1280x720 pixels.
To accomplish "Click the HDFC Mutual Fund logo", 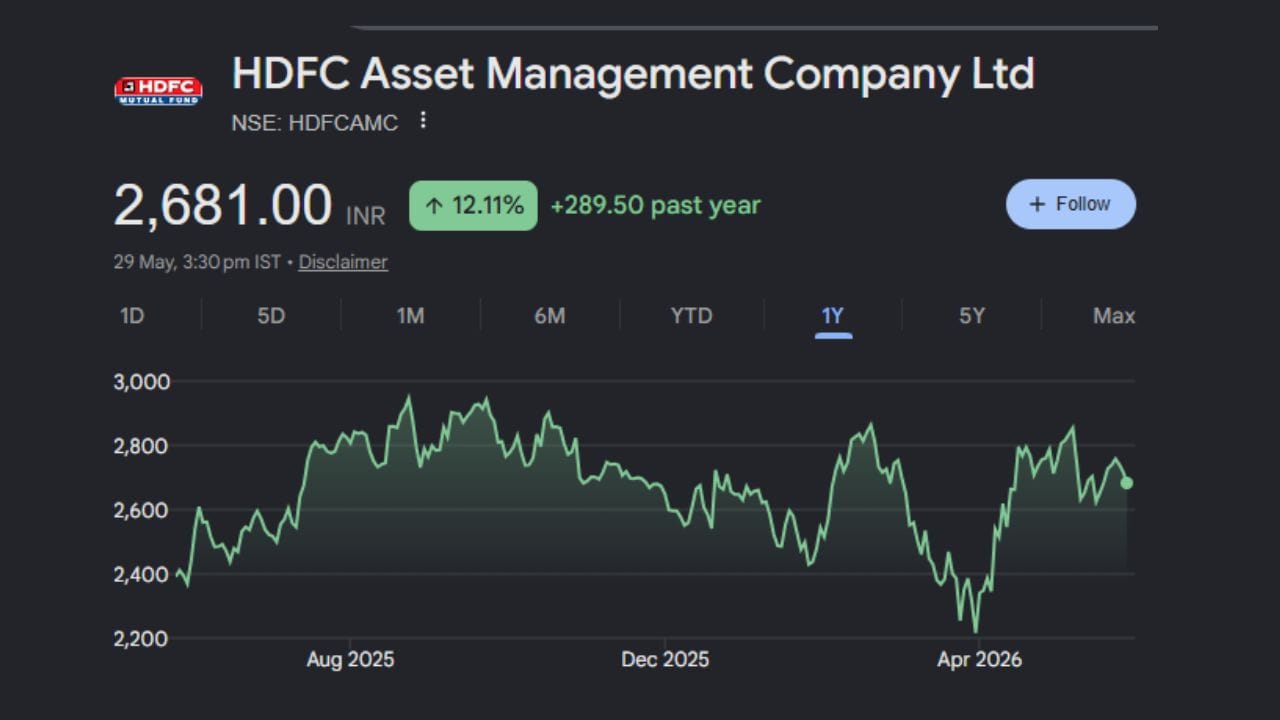I will coord(158,90).
